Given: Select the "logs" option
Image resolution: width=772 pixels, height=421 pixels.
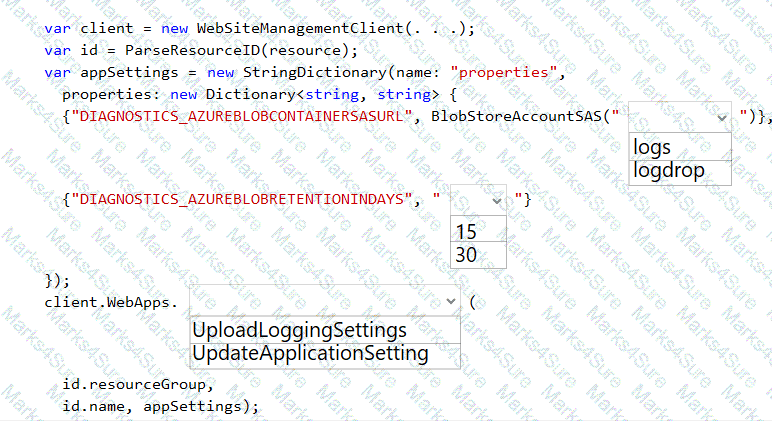Looking at the screenshot, I should click(682, 147).
